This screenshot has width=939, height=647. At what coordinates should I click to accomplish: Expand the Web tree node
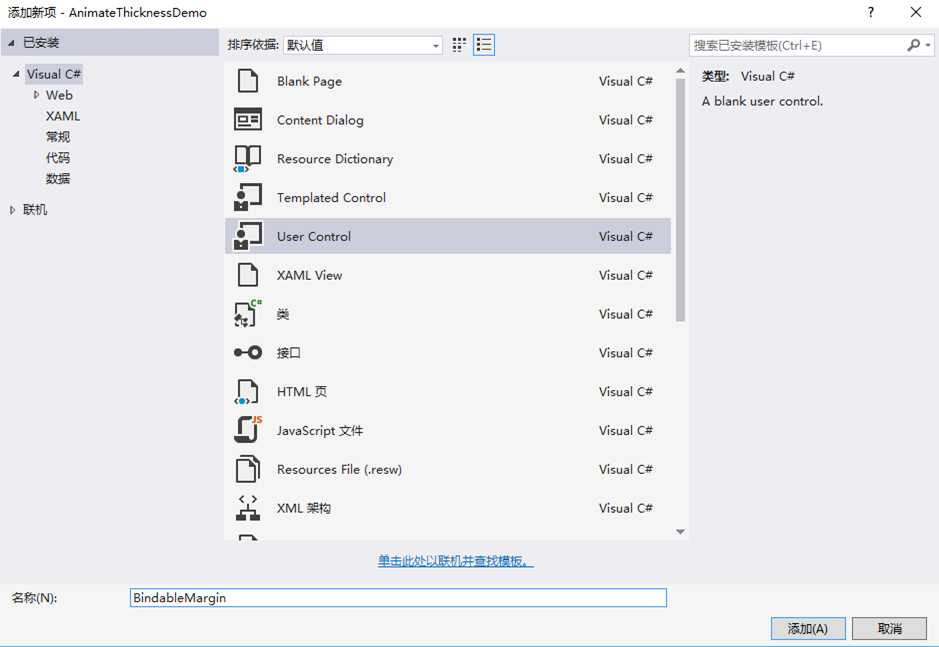36,95
